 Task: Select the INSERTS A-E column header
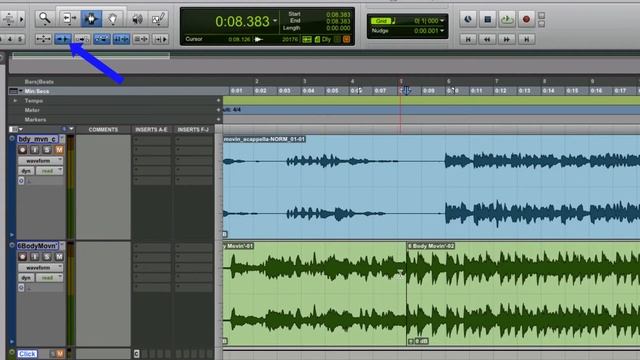(x=151, y=129)
